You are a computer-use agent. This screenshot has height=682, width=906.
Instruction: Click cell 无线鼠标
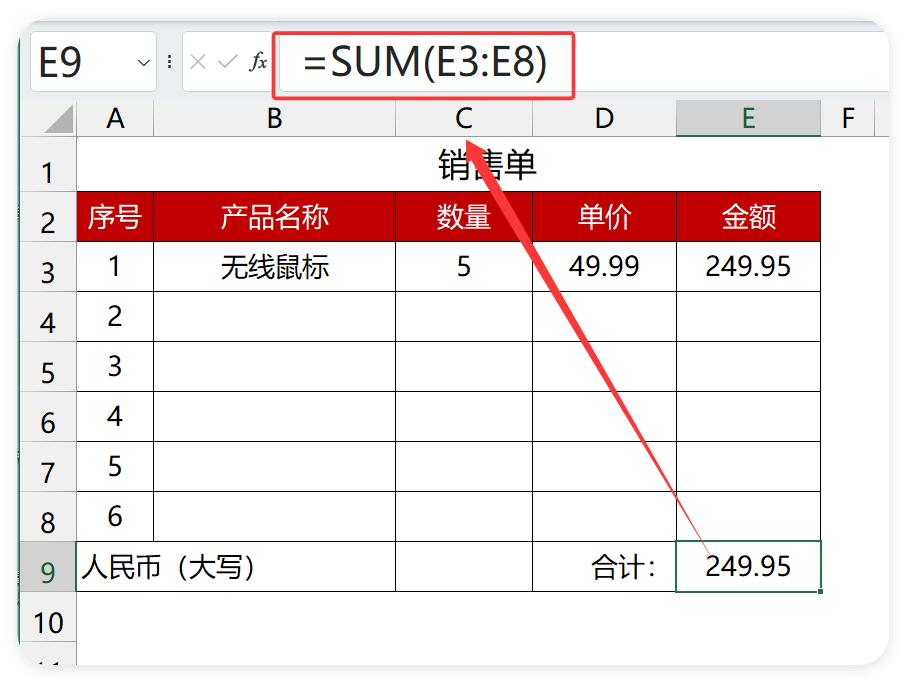274,266
